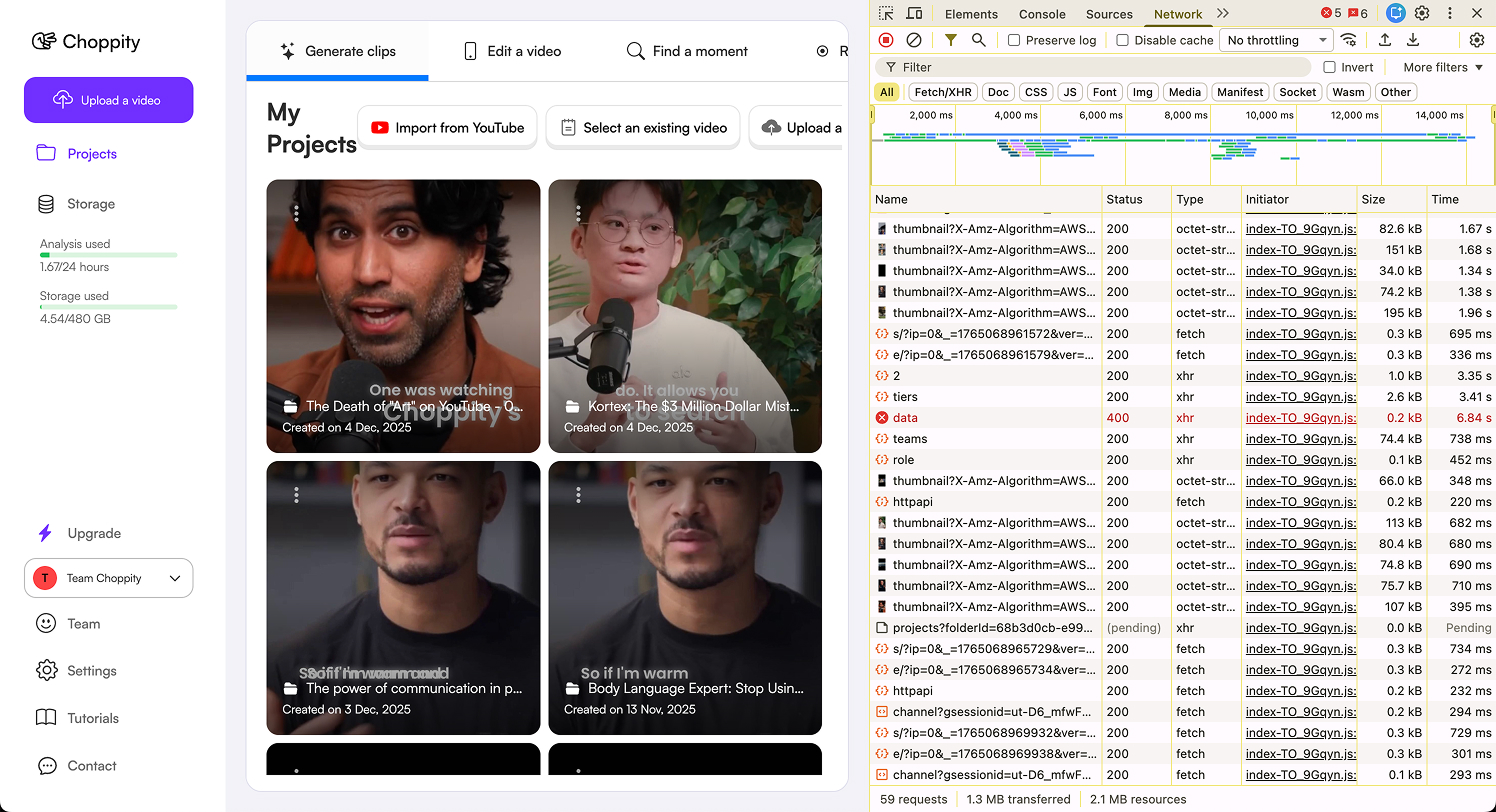Open DevTools settings gear in top bar
Image resolution: width=1496 pixels, height=812 pixels.
[x=1422, y=14]
